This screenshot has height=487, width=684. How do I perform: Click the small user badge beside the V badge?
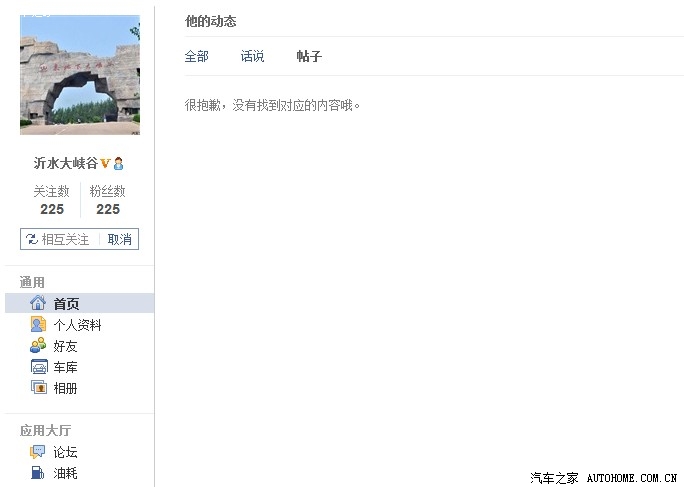tap(118, 163)
